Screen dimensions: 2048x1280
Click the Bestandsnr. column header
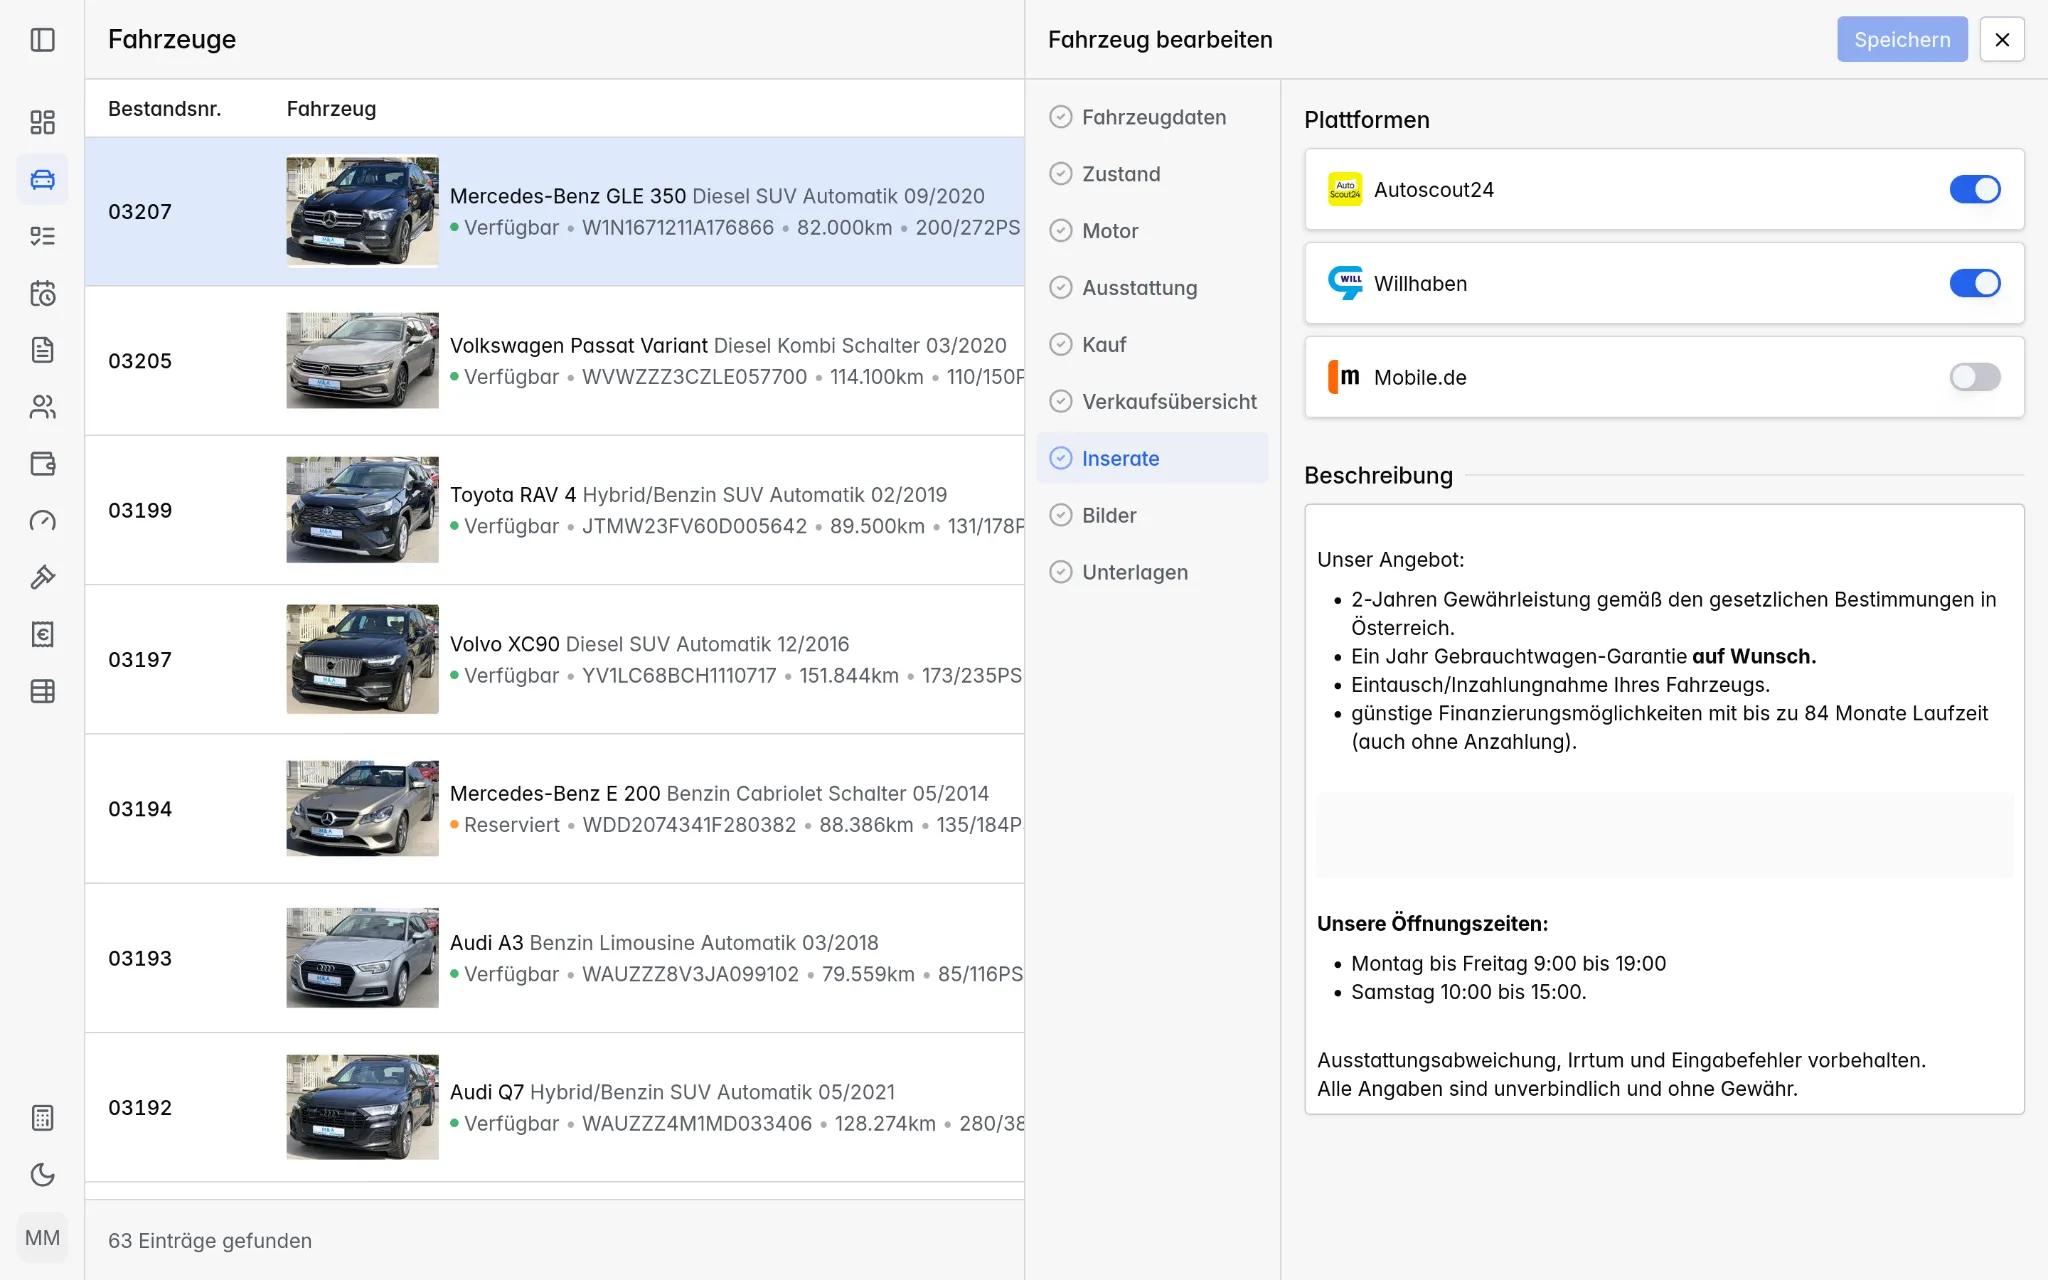(x=164, y=108)
